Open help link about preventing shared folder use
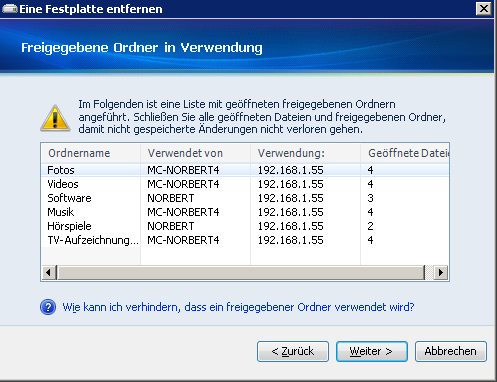497x382 pixels. (x=238, y=307)
